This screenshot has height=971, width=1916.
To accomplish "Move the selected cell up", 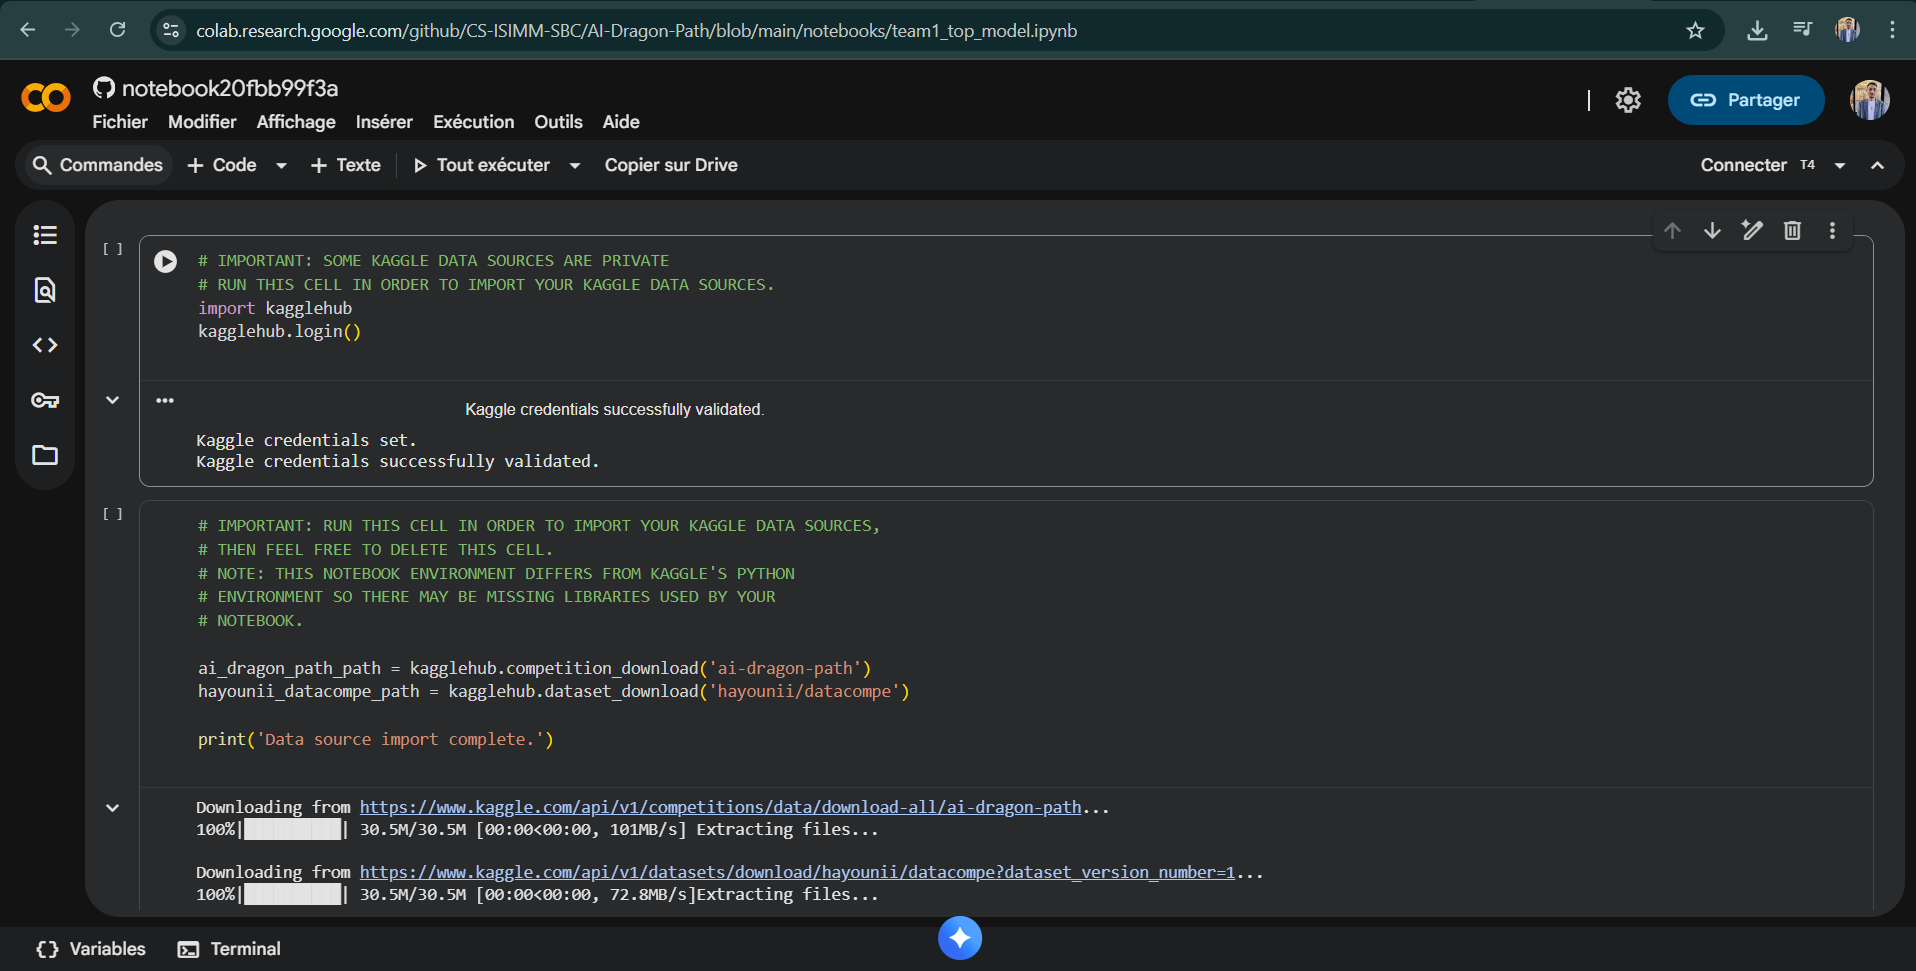I will (x=1673, y=231).
